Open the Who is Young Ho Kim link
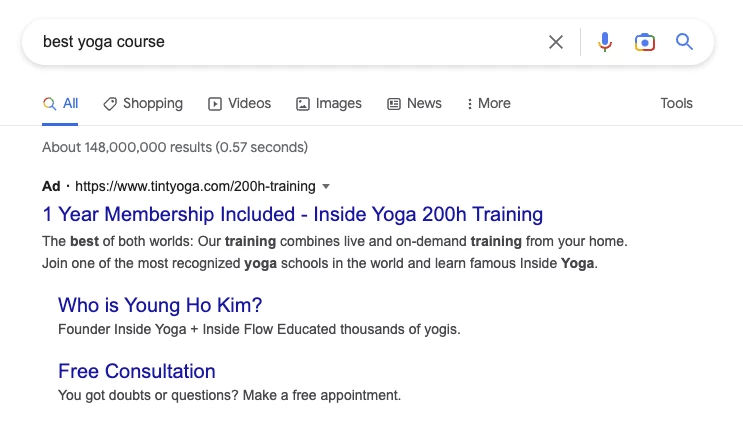Viewport: 743px width, 430px height. click(x=166, y=305)
